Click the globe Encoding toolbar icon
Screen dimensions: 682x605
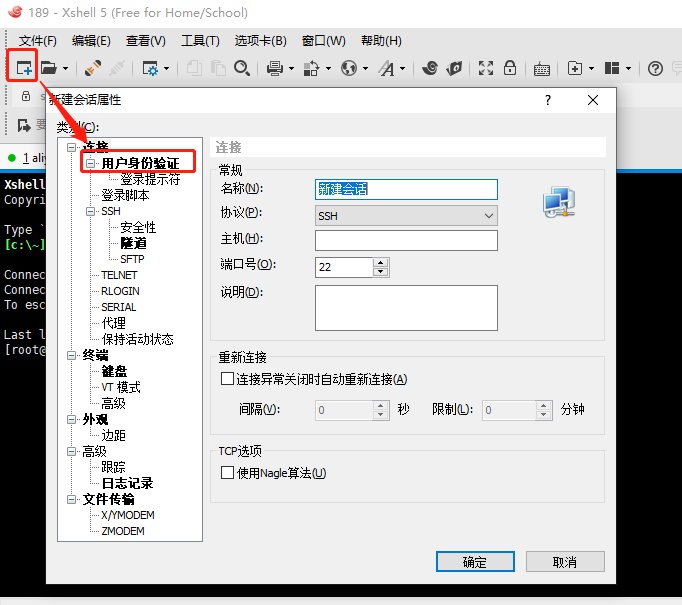click(x=349, y=68)
